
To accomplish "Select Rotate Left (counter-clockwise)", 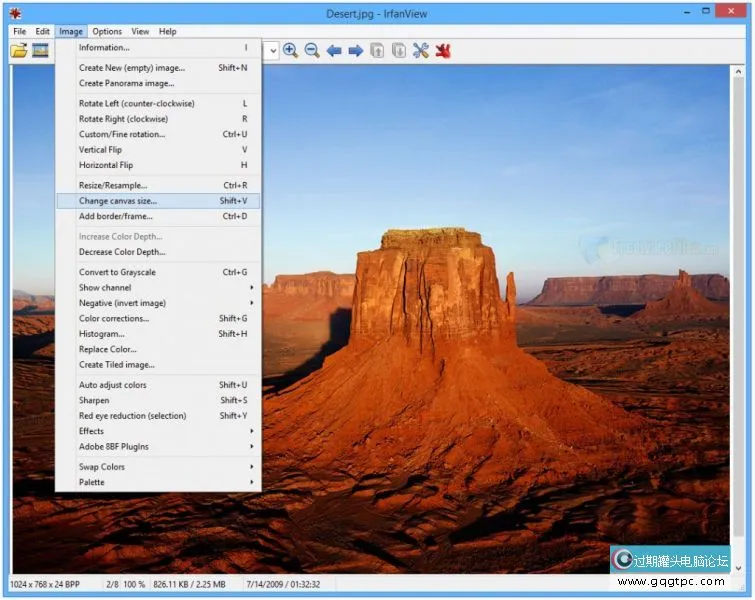I will (x=158, y=104).
